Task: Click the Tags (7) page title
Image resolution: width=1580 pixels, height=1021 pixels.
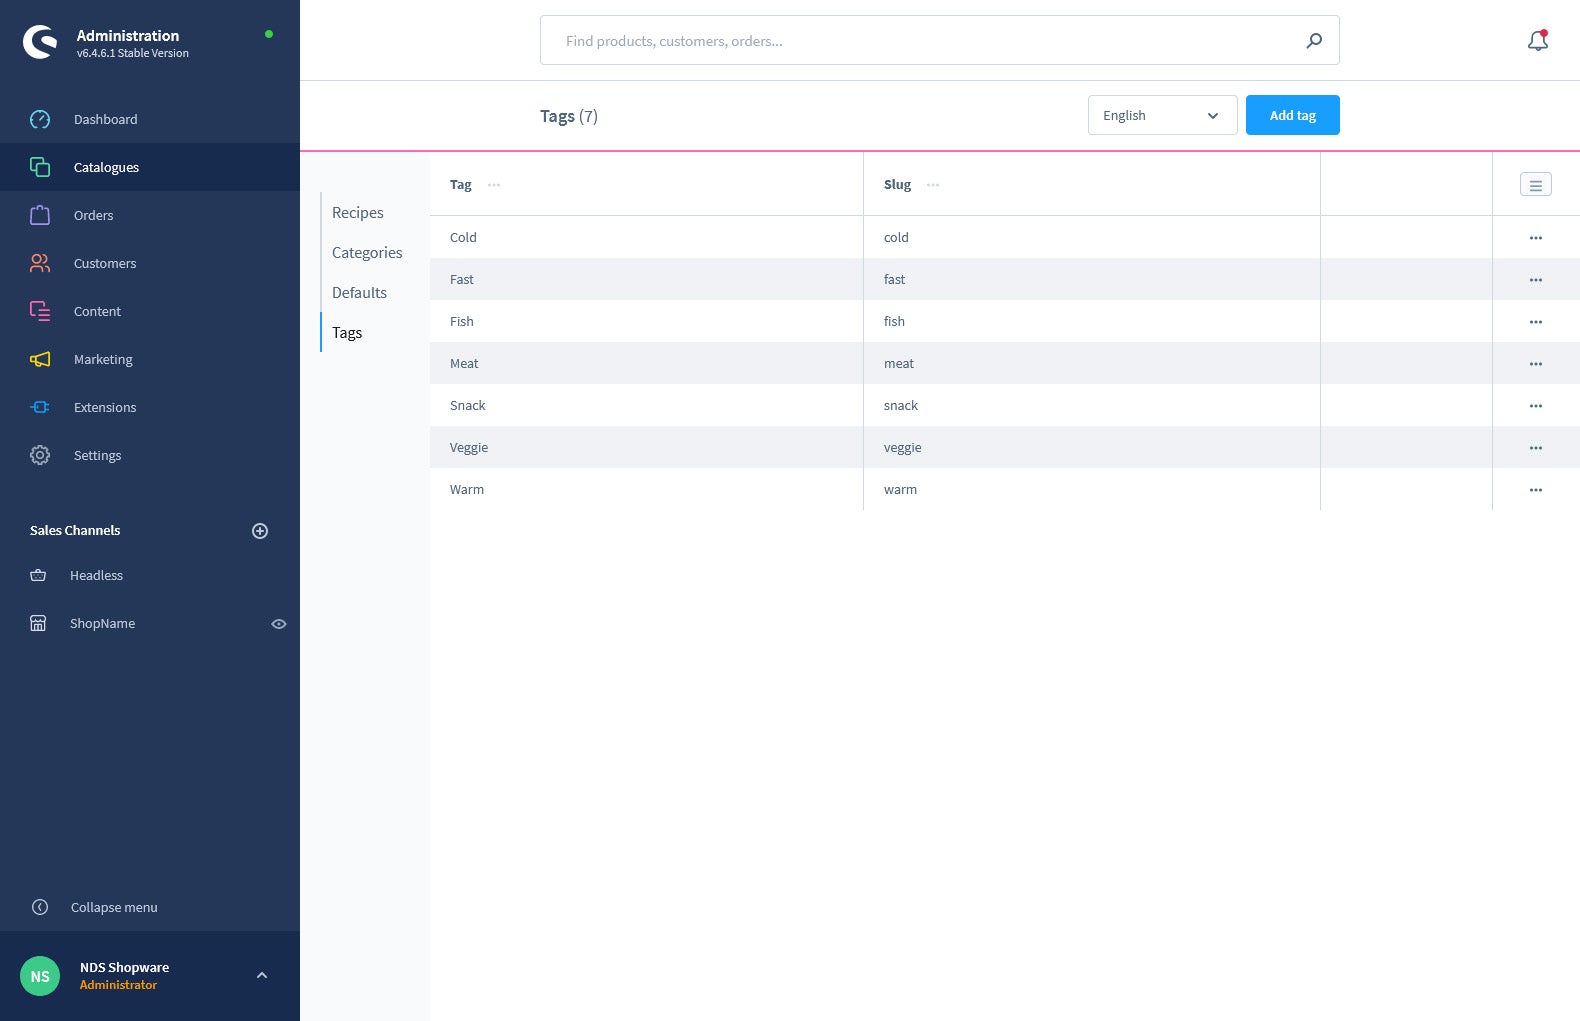Action: point(569,116)
